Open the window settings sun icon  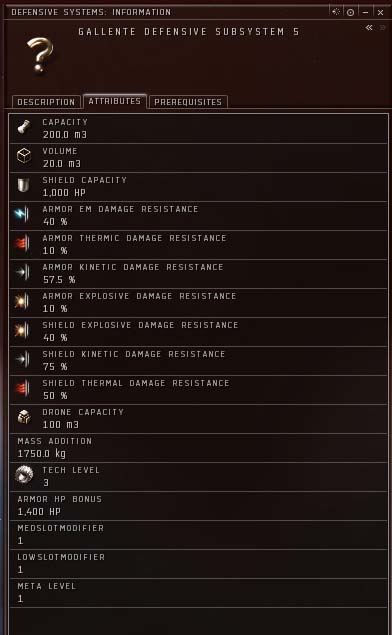[x=336, y=12]
